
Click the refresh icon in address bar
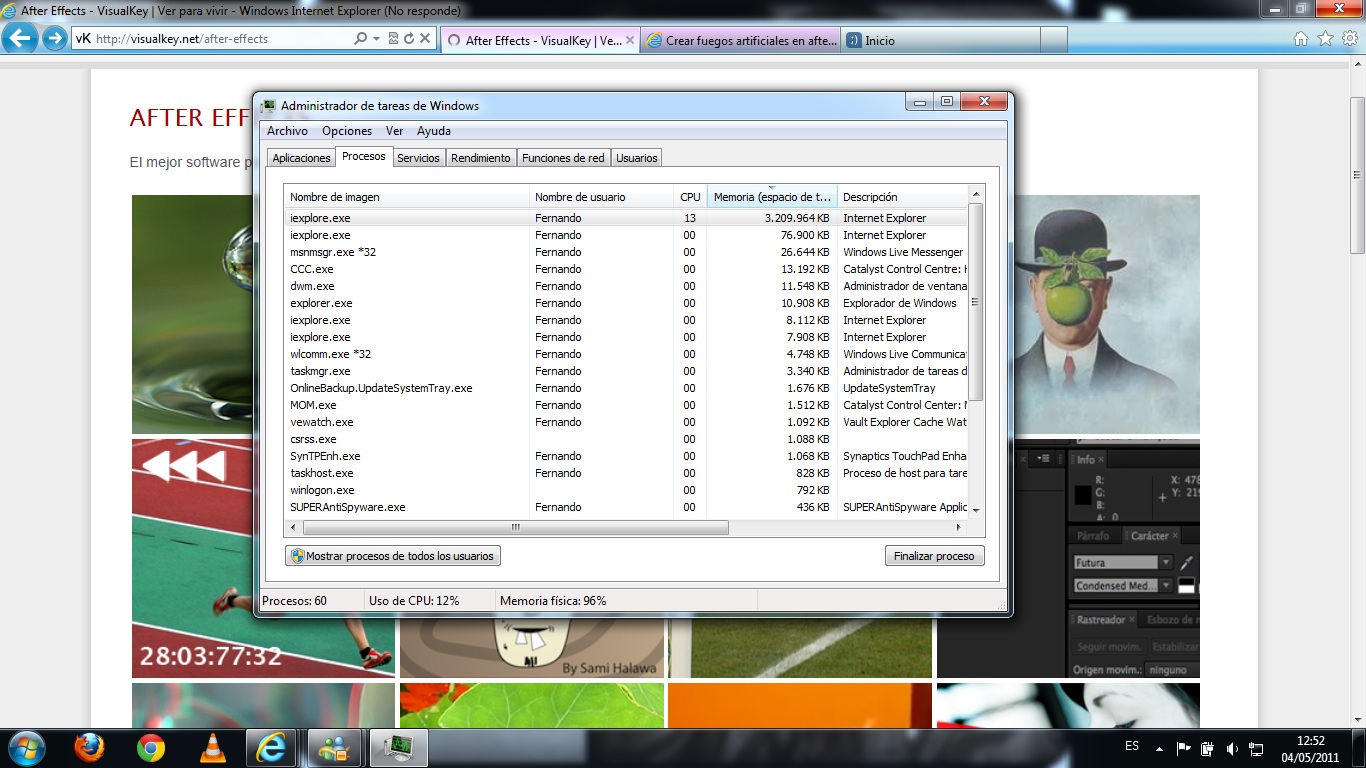(x=409, y=39)
